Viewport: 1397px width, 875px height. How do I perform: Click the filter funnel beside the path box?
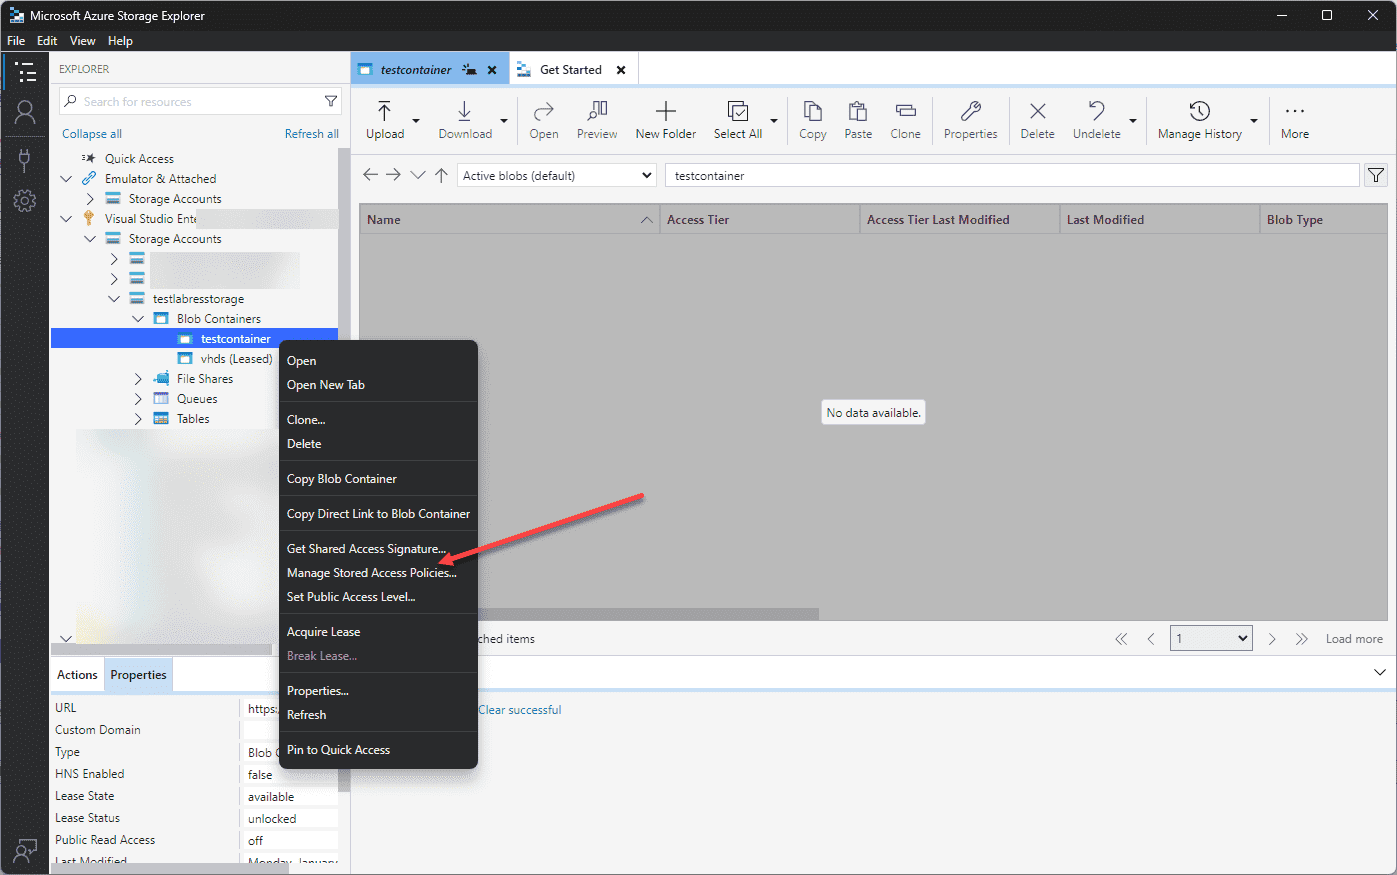click(1376, 175)
